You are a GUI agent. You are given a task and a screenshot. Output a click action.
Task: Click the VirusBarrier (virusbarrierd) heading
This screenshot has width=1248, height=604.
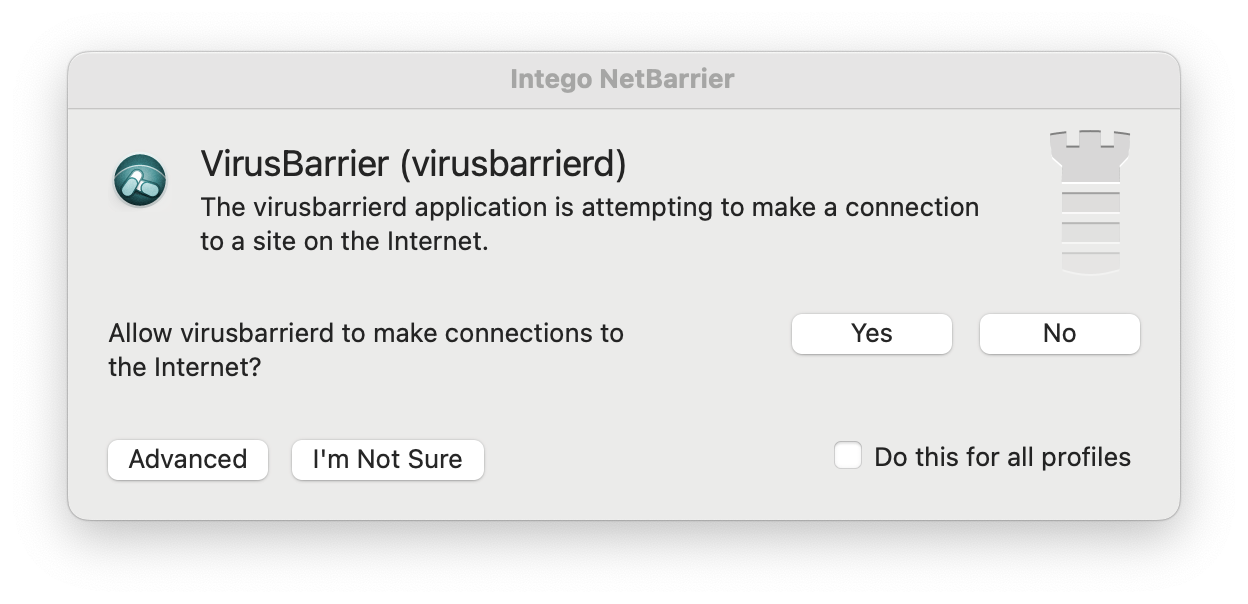(414, 164)
